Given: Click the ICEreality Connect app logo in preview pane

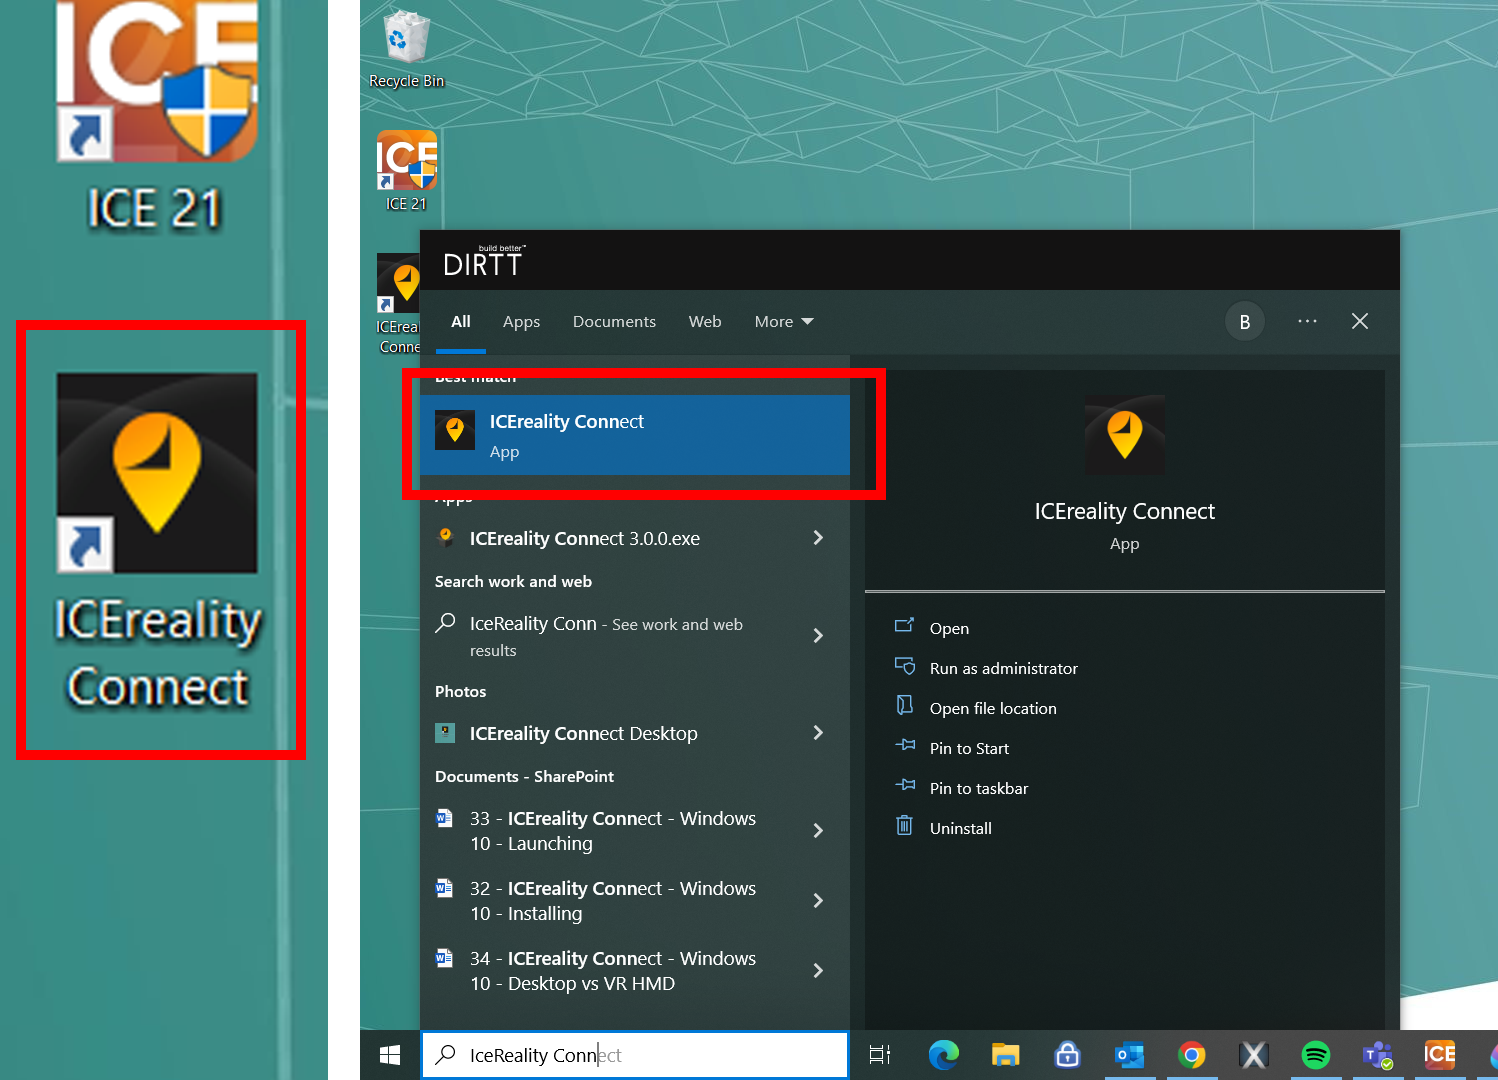Looking at the screenshot, I should click(x=1125, y=435).
